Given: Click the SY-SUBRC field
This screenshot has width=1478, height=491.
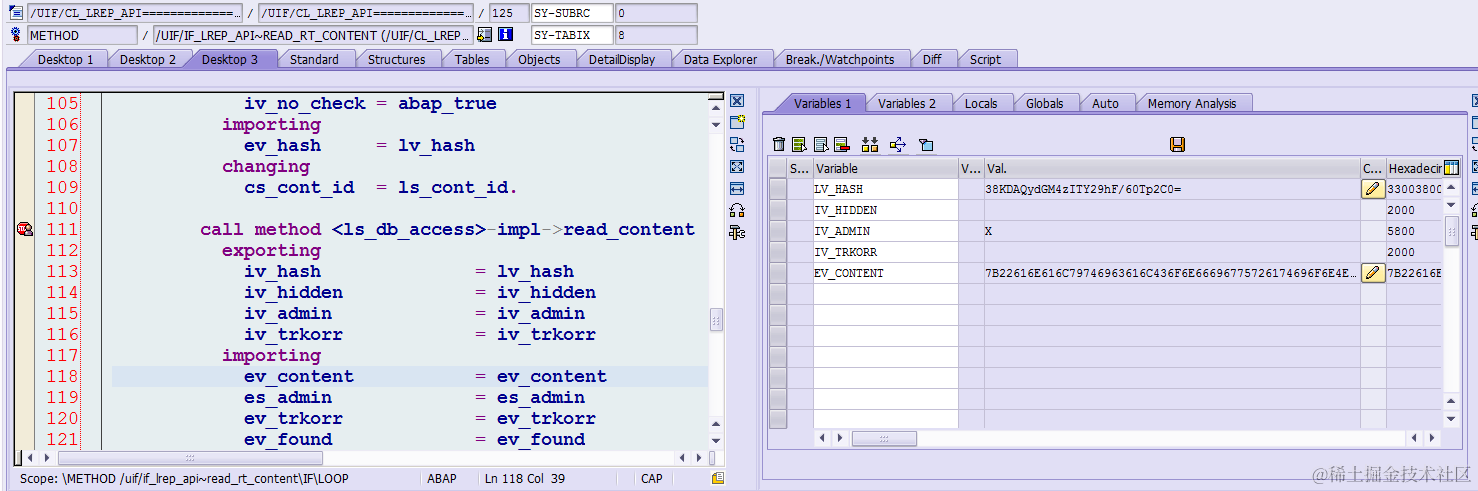Looking at the screenshot, I should 571,13.
